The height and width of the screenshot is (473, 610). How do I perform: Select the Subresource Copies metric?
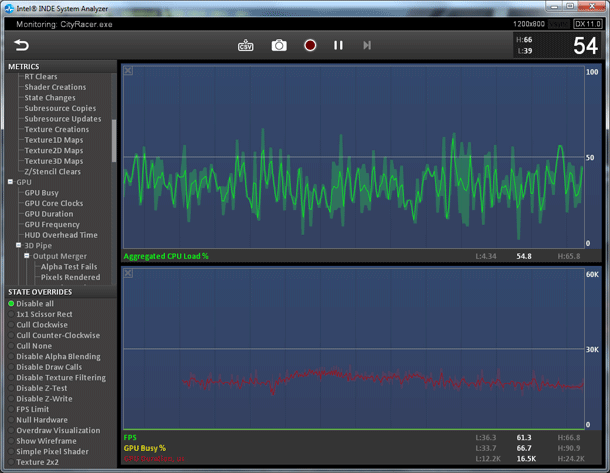[60, 108]
